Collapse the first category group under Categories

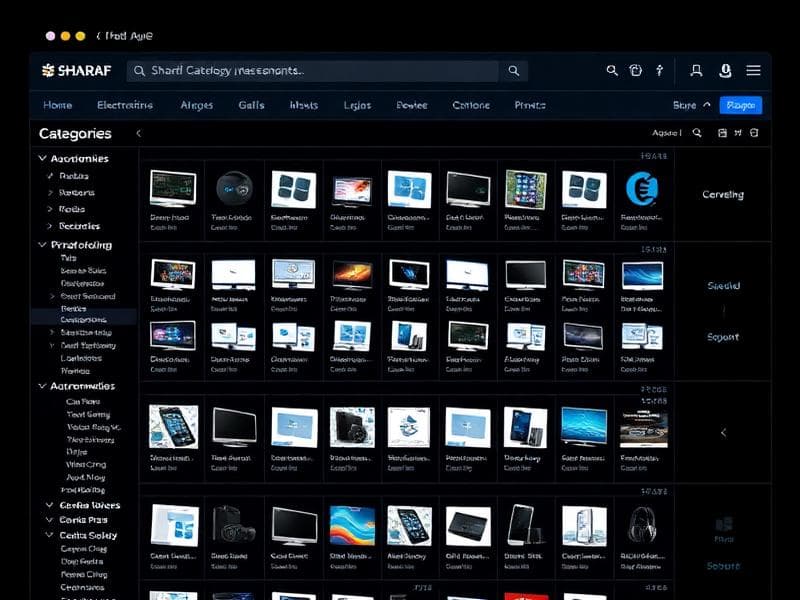coord(43,159)
